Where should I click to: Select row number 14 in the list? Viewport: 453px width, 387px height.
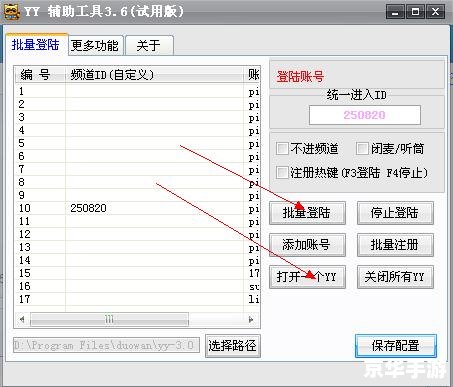(138, 260)
